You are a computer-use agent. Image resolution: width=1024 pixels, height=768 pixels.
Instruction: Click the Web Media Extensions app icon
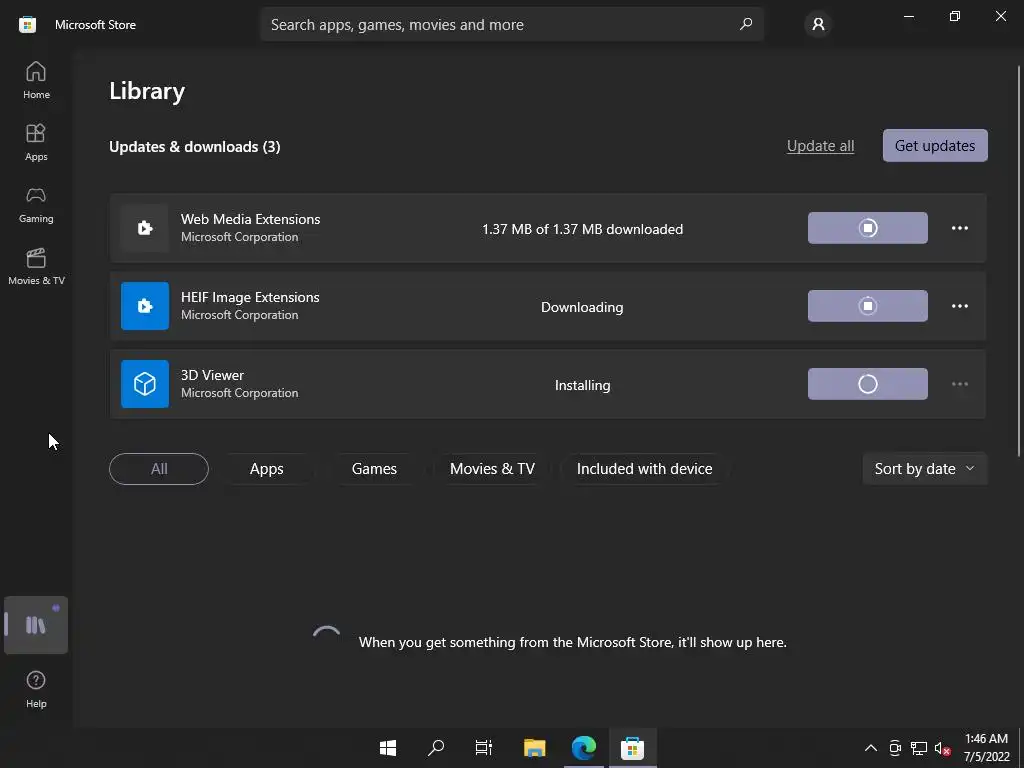pos(145,228)
